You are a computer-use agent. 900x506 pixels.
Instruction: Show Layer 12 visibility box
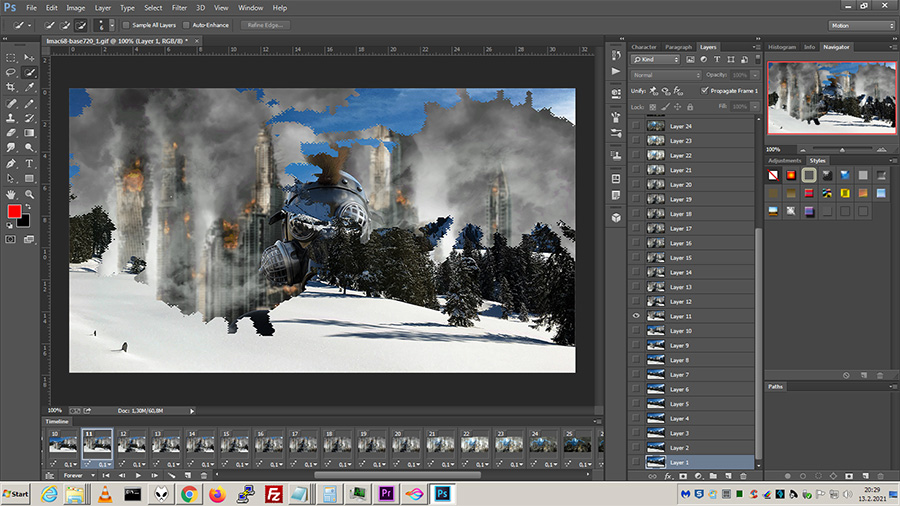point(636,301)
